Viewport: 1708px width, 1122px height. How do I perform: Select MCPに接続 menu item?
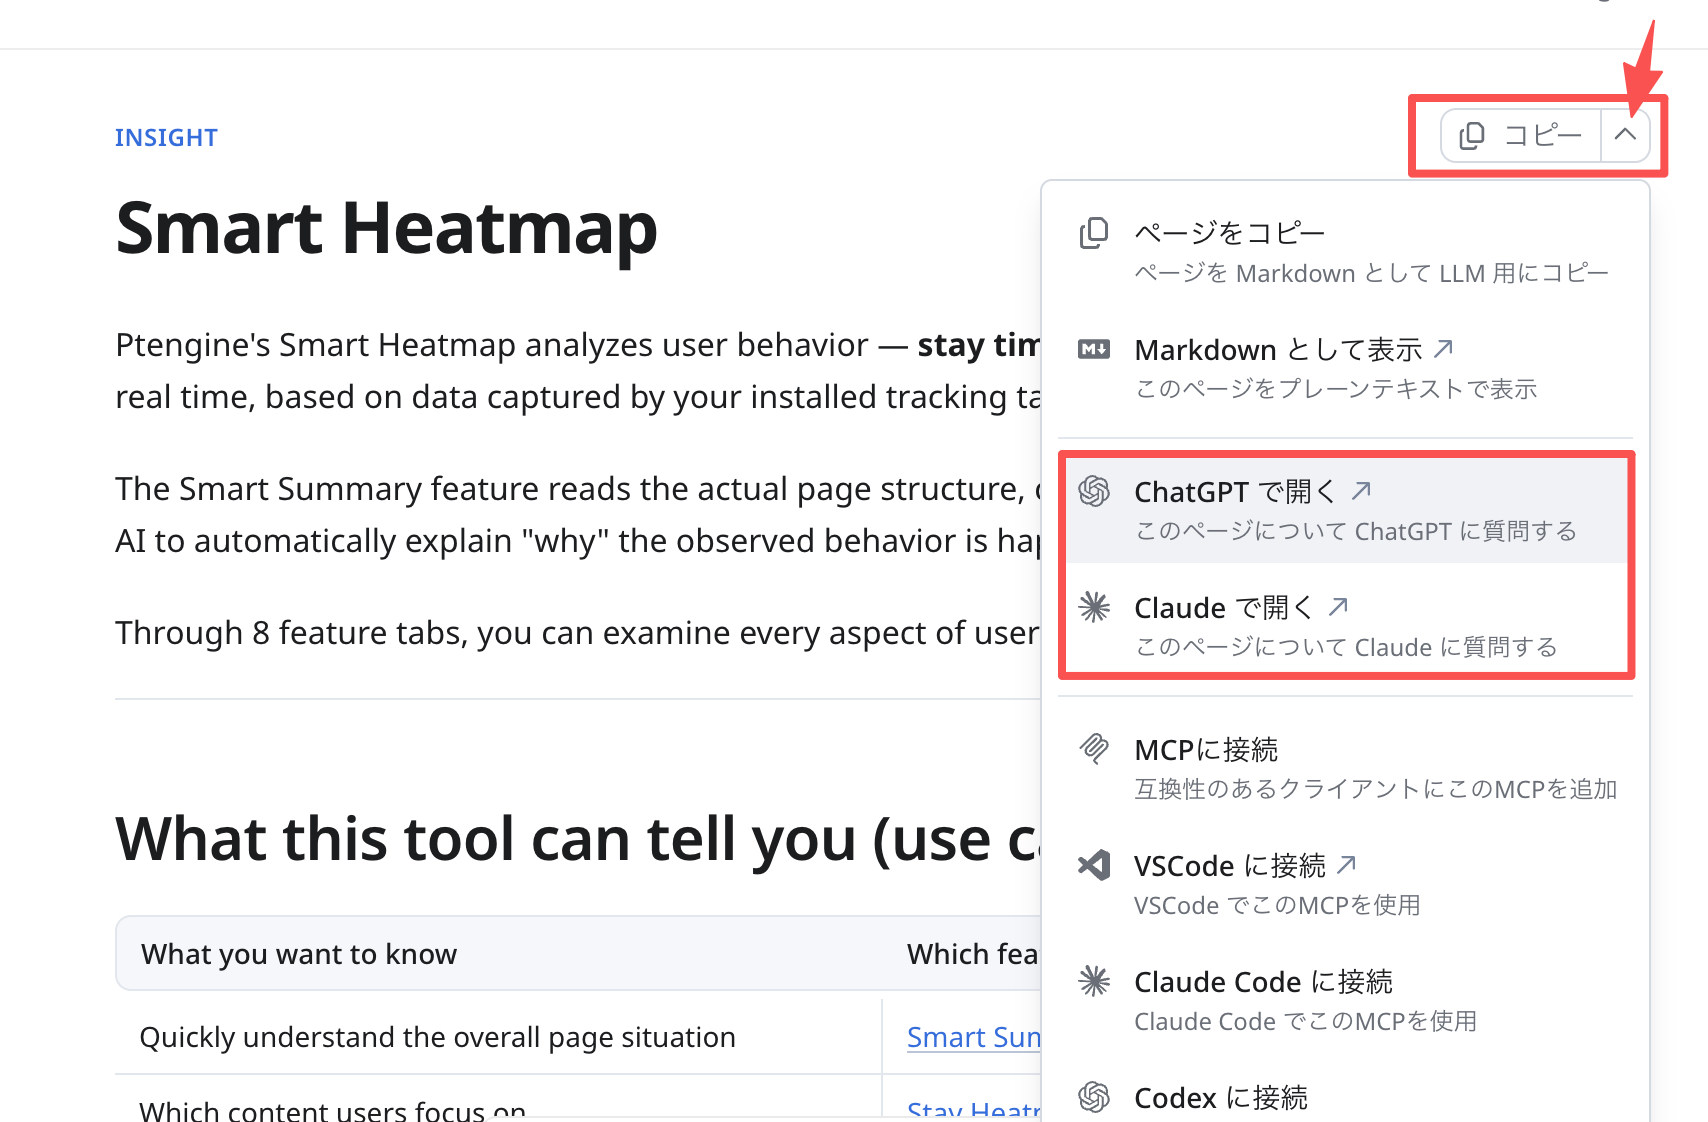click(x=1345, y=768)
